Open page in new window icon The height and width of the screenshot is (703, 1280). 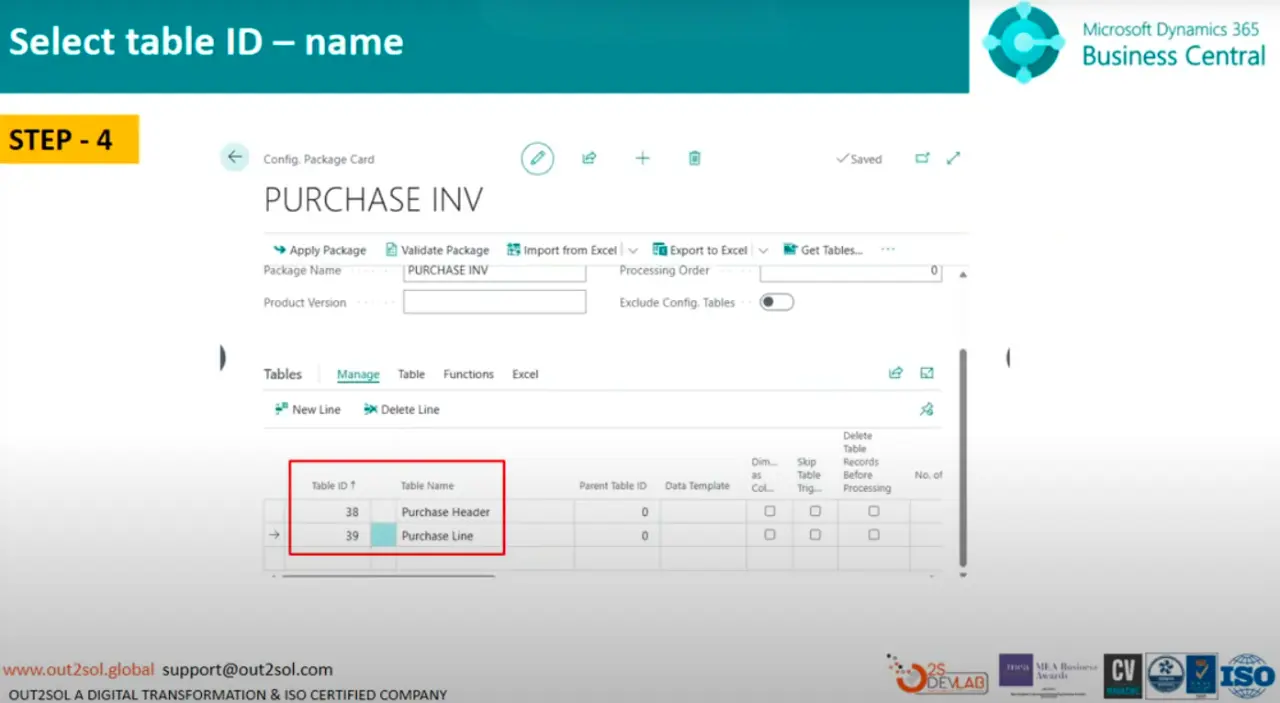[922, 158]
